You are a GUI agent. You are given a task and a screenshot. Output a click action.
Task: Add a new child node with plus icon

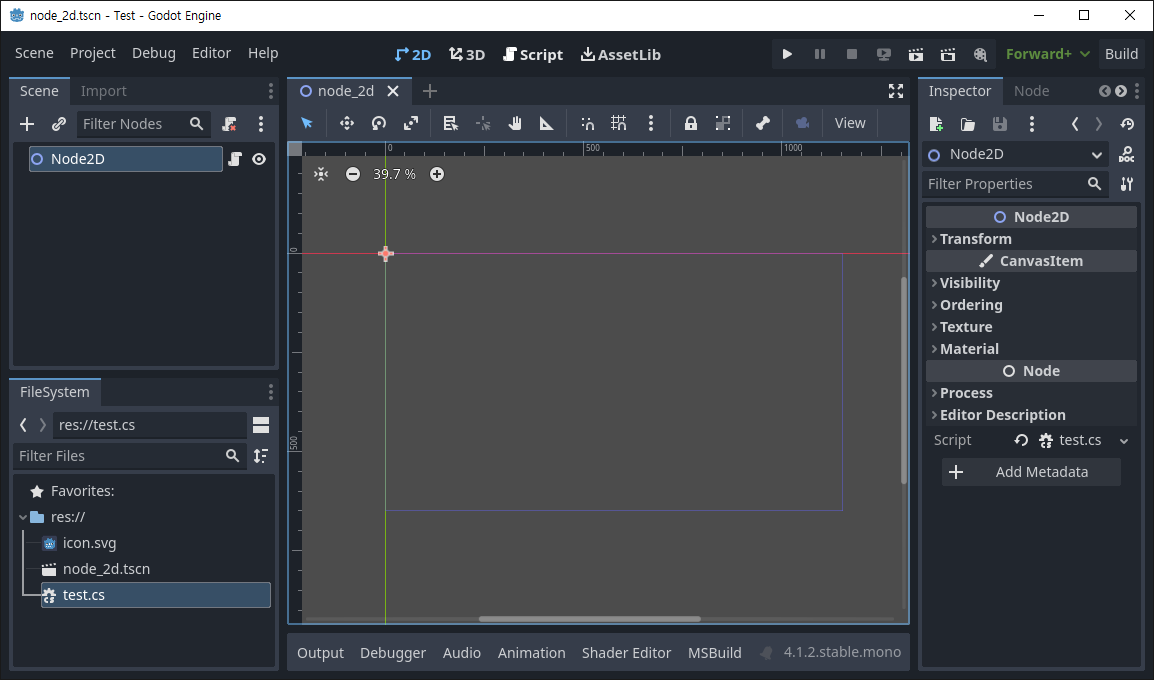[27, 124]
